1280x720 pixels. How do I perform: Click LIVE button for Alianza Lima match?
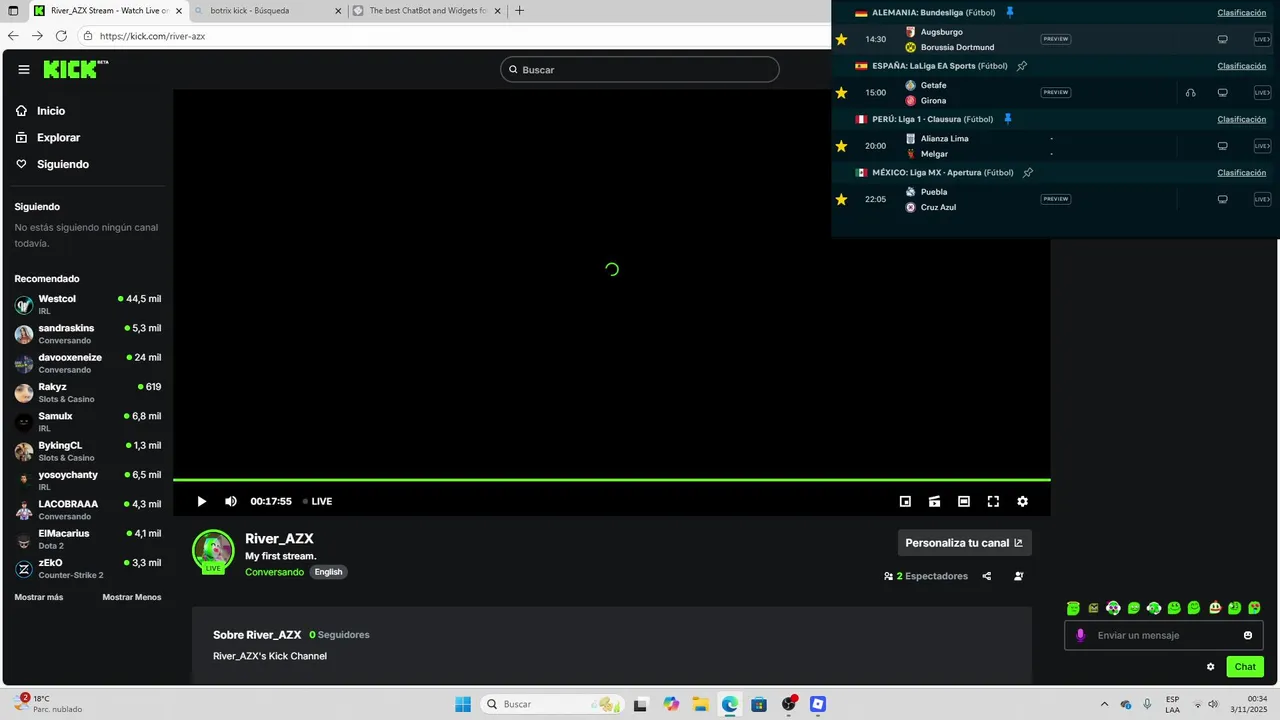click(x=1262, y=146)
